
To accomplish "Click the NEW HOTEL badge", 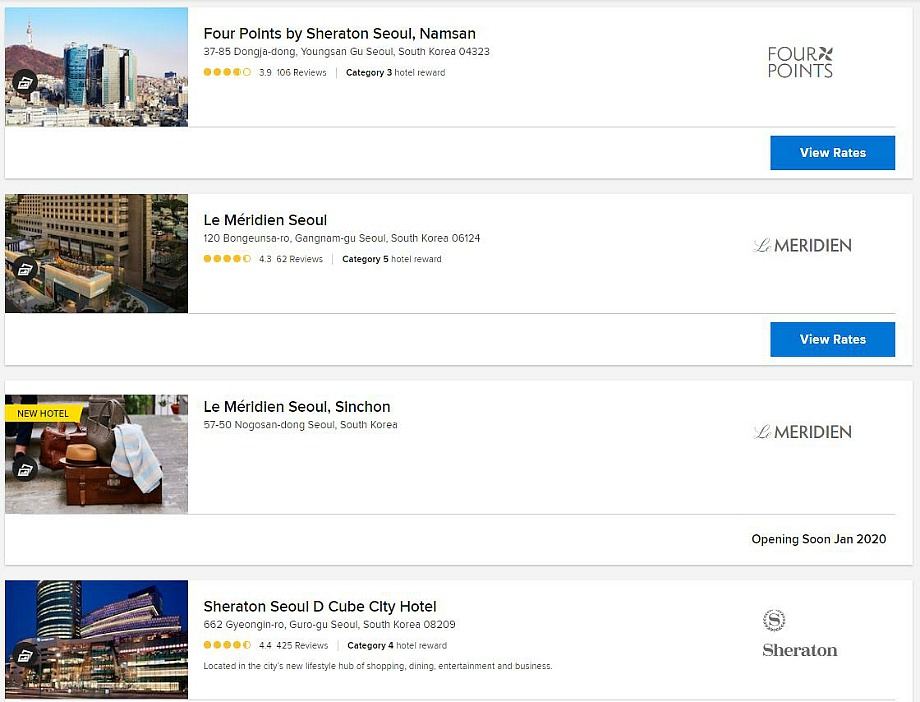I will coord(43,413).
